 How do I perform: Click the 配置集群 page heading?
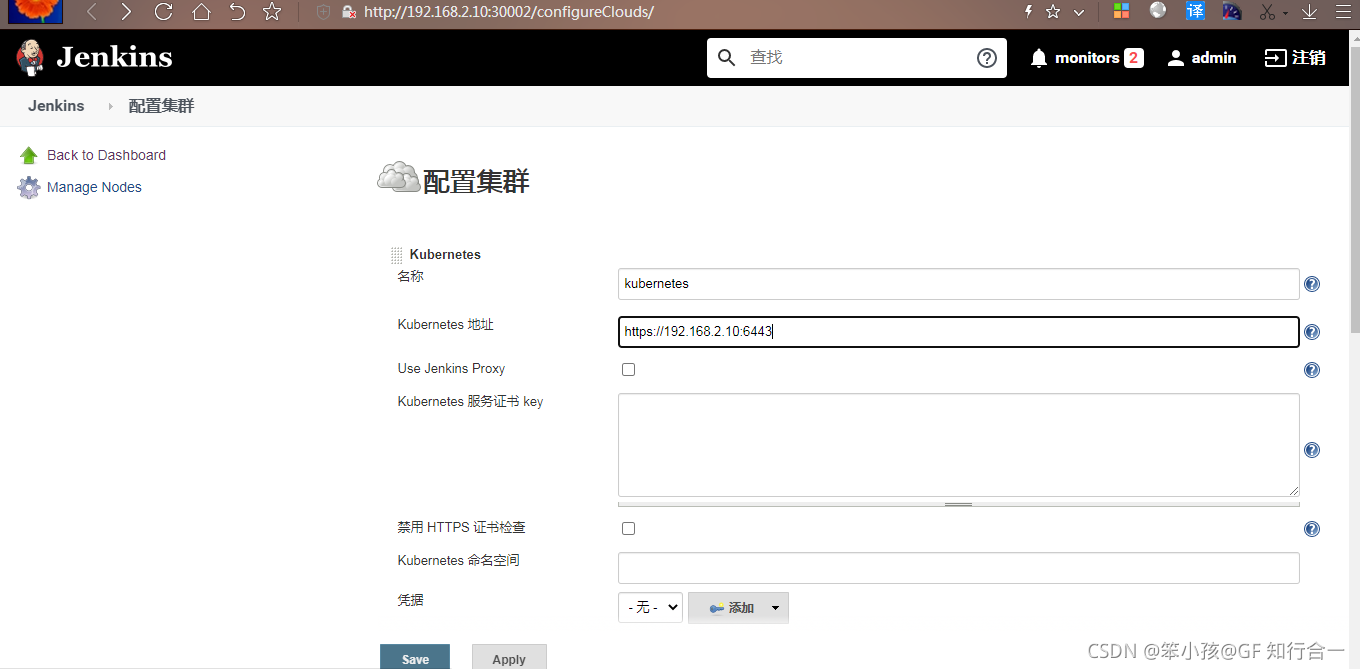476,181
